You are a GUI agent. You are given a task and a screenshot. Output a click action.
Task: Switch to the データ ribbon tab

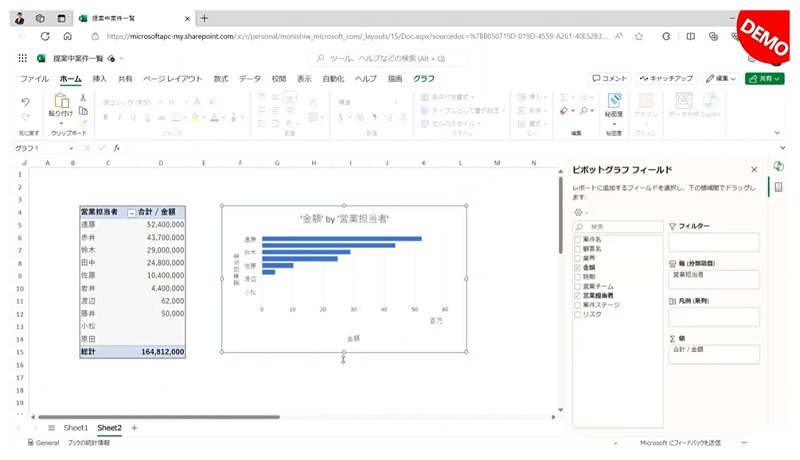point(249,79)
